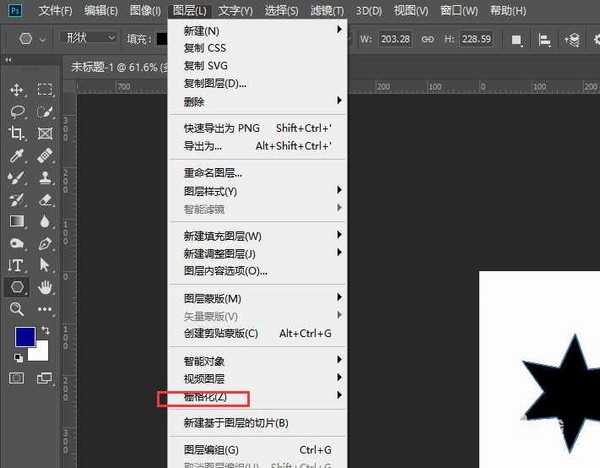Select the Horizontal Type tool

pos(16,265)
